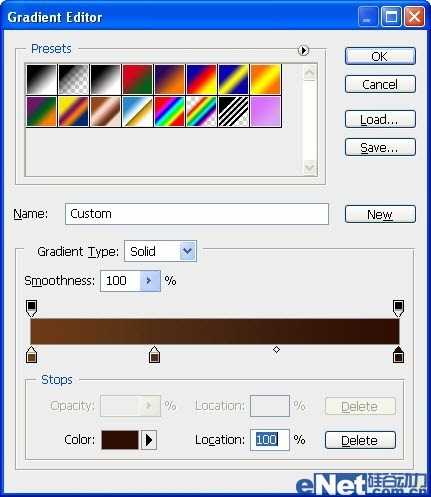The image size is (431, 497).
Task: Click the Load... button
Action: (380, 119)
